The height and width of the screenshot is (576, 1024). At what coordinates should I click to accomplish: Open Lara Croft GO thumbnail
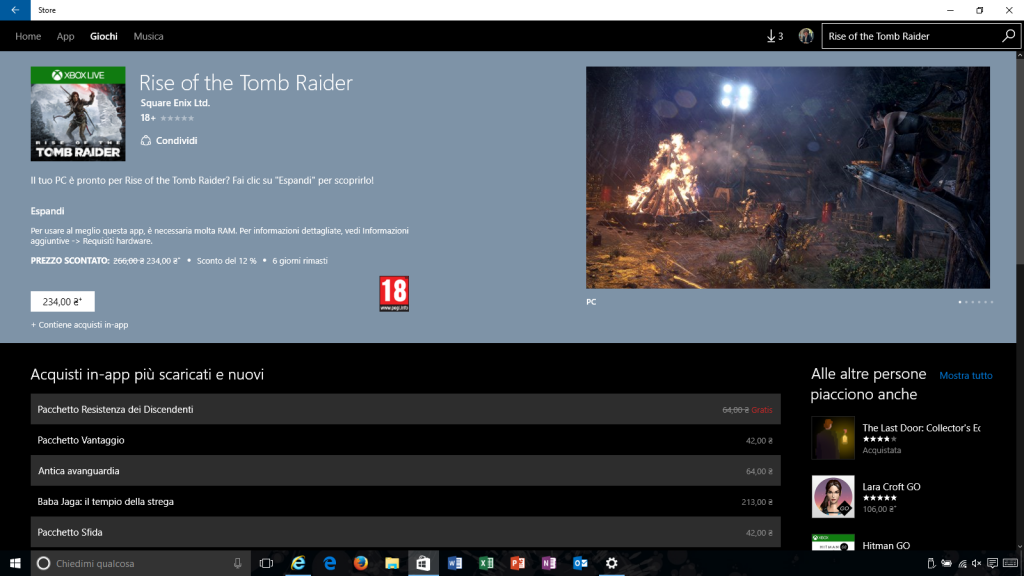(833, 496)
